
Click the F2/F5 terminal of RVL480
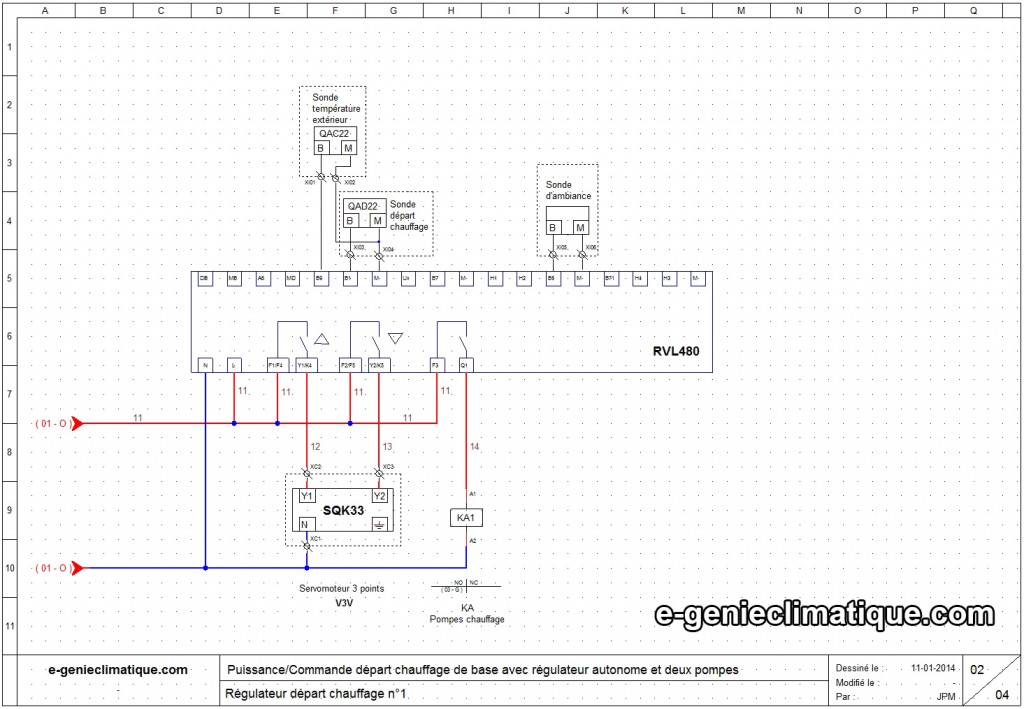[349, 366]
